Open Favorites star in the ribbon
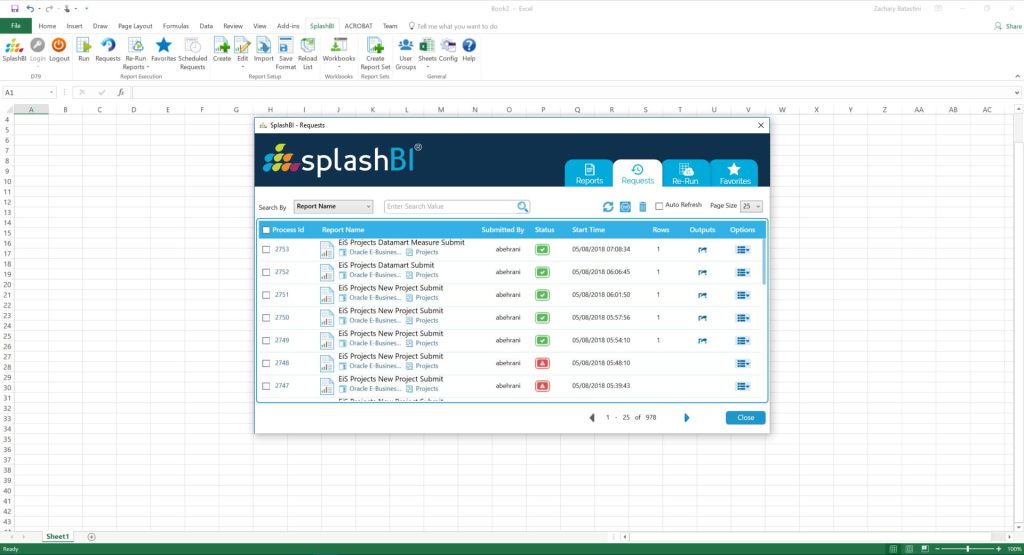Image resolution: width=1024 pixels, height=555 pixels. coord(163,45)
